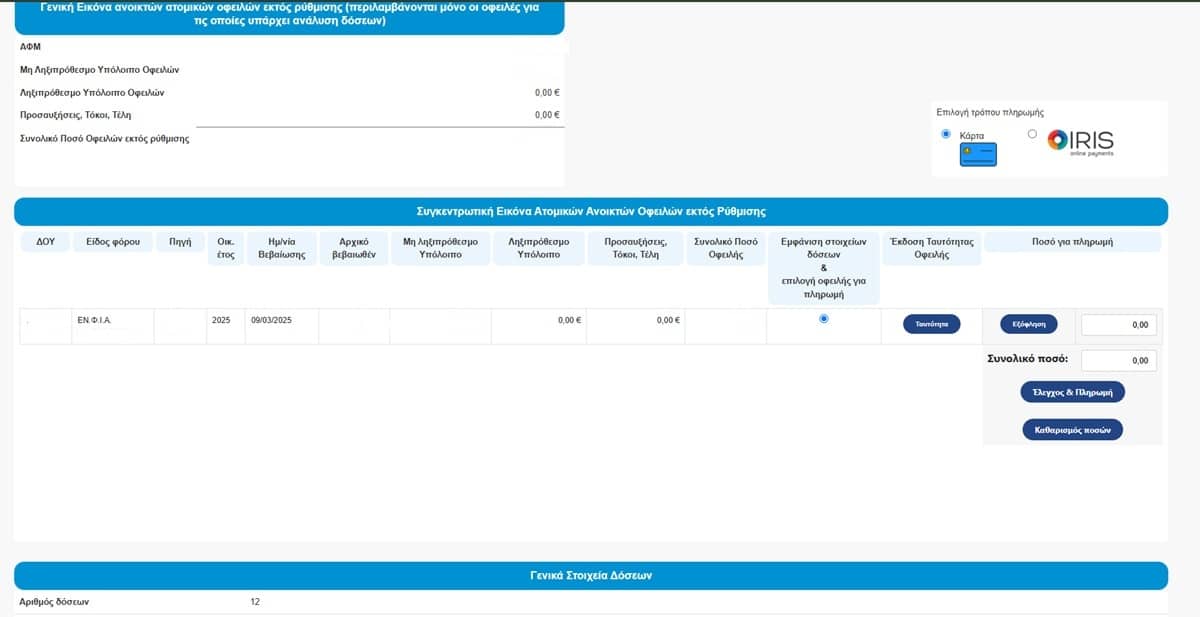Click the blue credit card icon
Image resolution: width=1200 pixels, height=617 pixels.
pyautogui.click(x=978, y=155)
